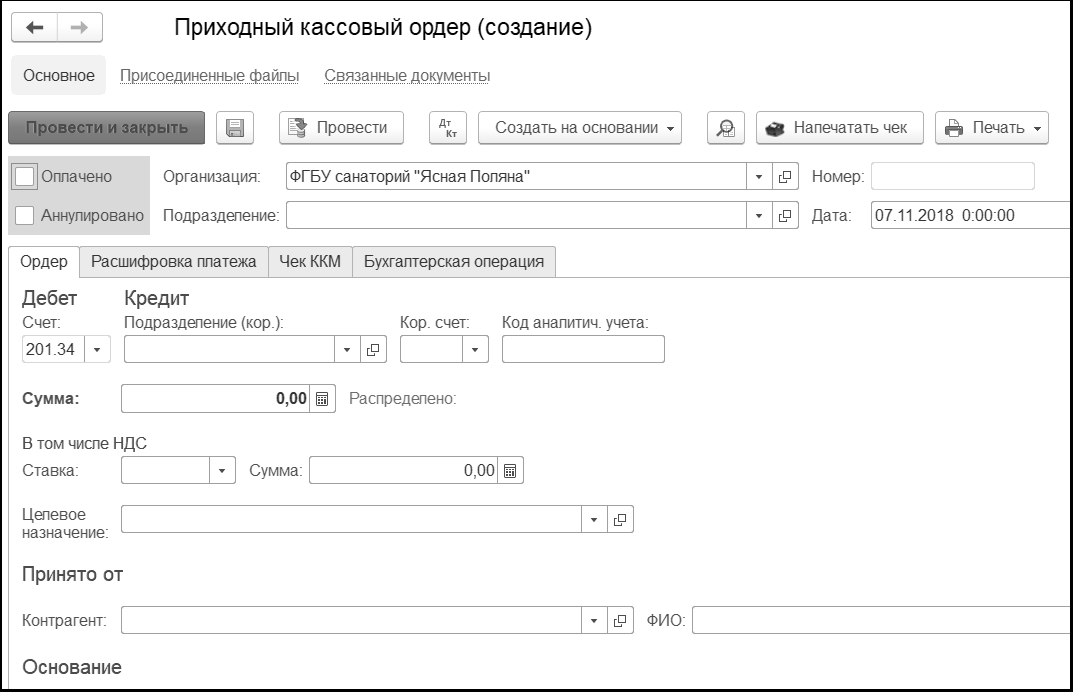Switch to the Бухгалтерская операция tab

click(x=454, y=261)
